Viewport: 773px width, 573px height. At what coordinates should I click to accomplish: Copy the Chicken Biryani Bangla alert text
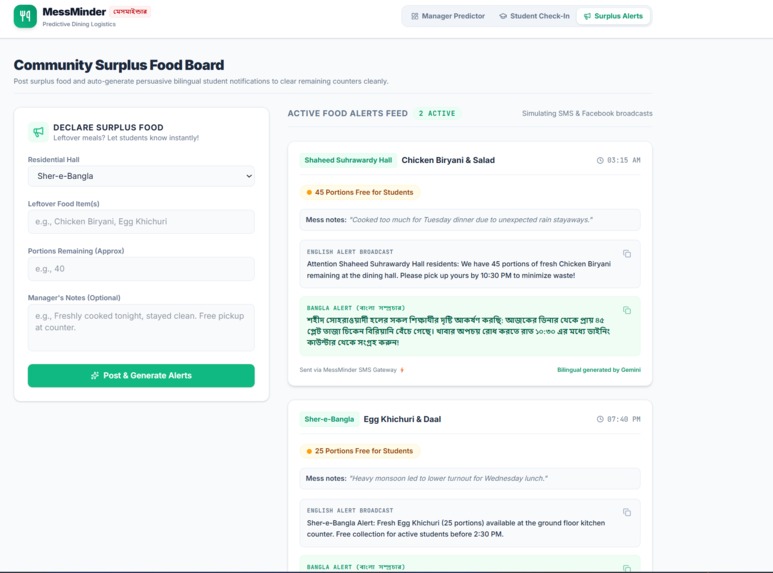point(627,310)
